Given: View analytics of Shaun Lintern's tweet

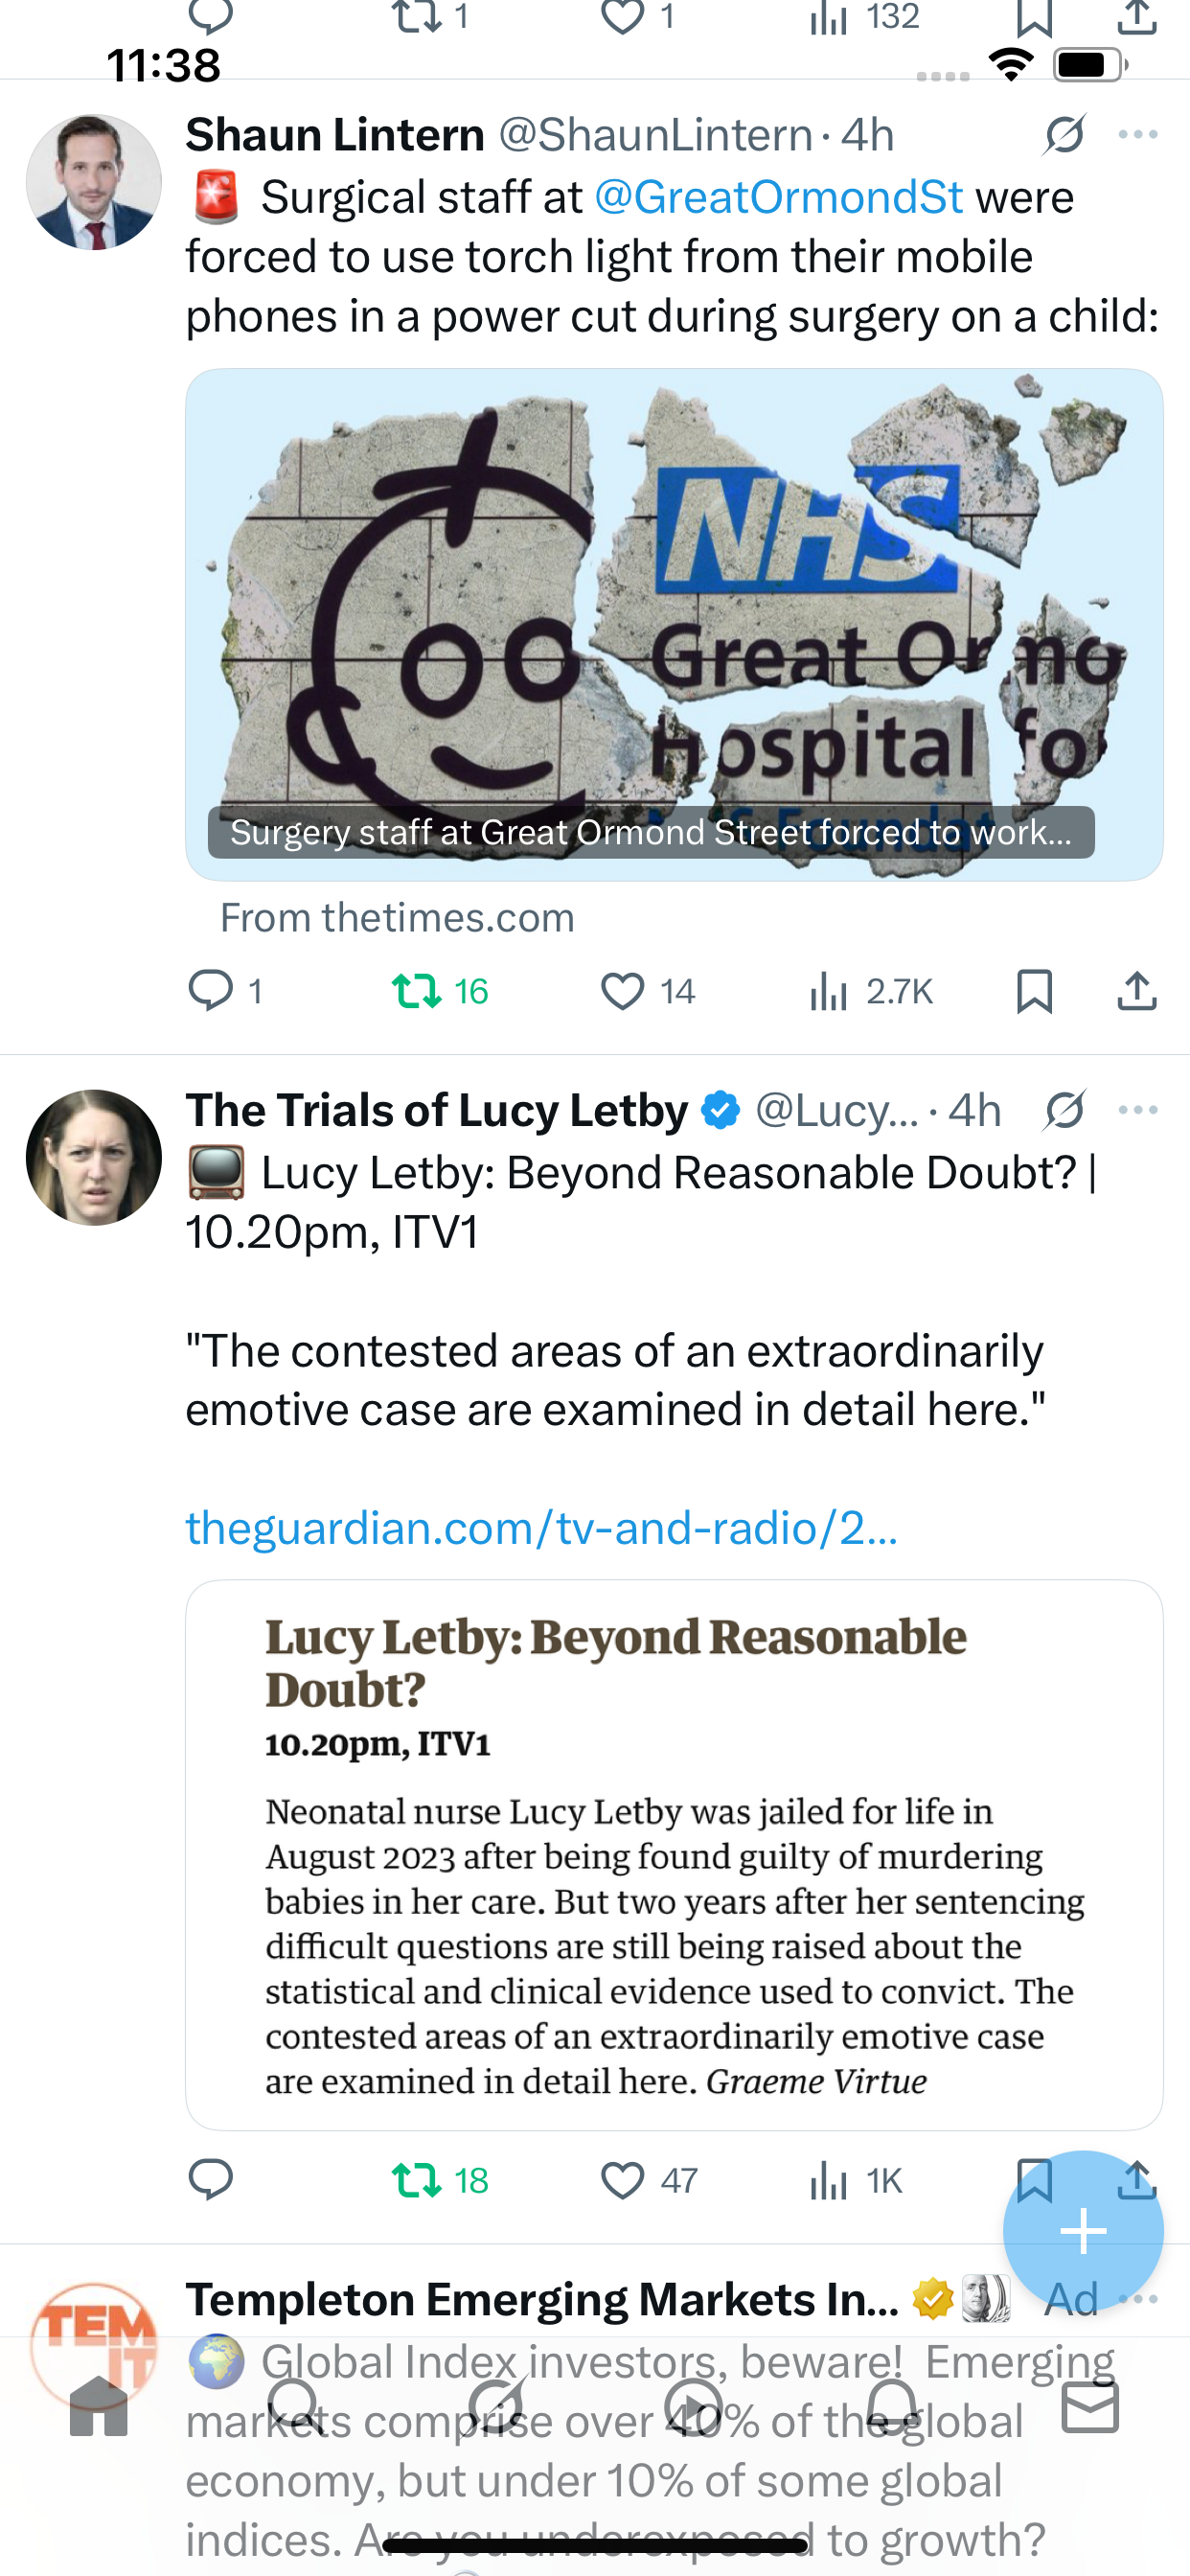Looking at the screenshot, I should coord(829,991).
